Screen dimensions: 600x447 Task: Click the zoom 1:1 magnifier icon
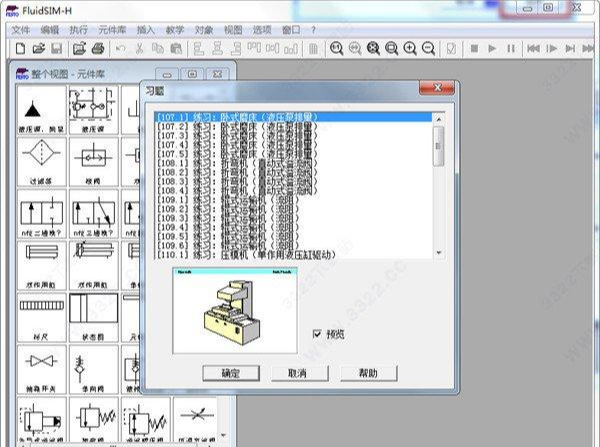point(336,49)
